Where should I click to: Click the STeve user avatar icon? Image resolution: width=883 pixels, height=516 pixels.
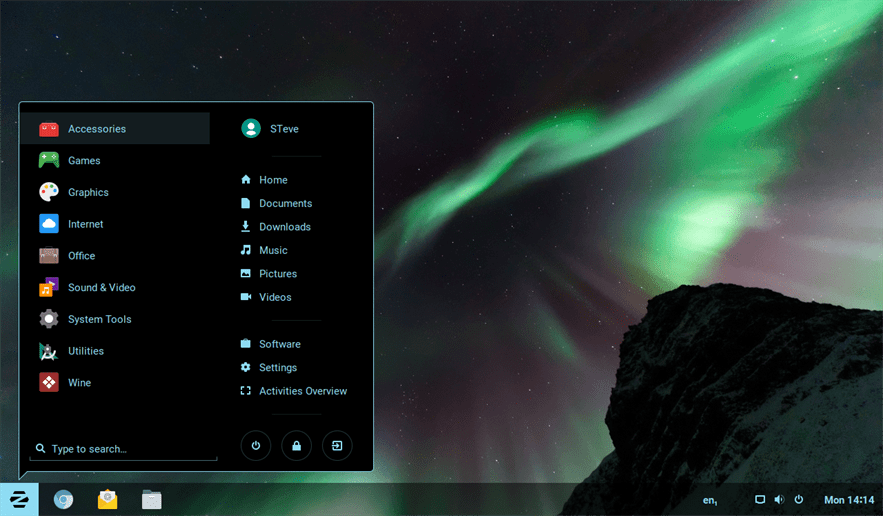(251, 128)
